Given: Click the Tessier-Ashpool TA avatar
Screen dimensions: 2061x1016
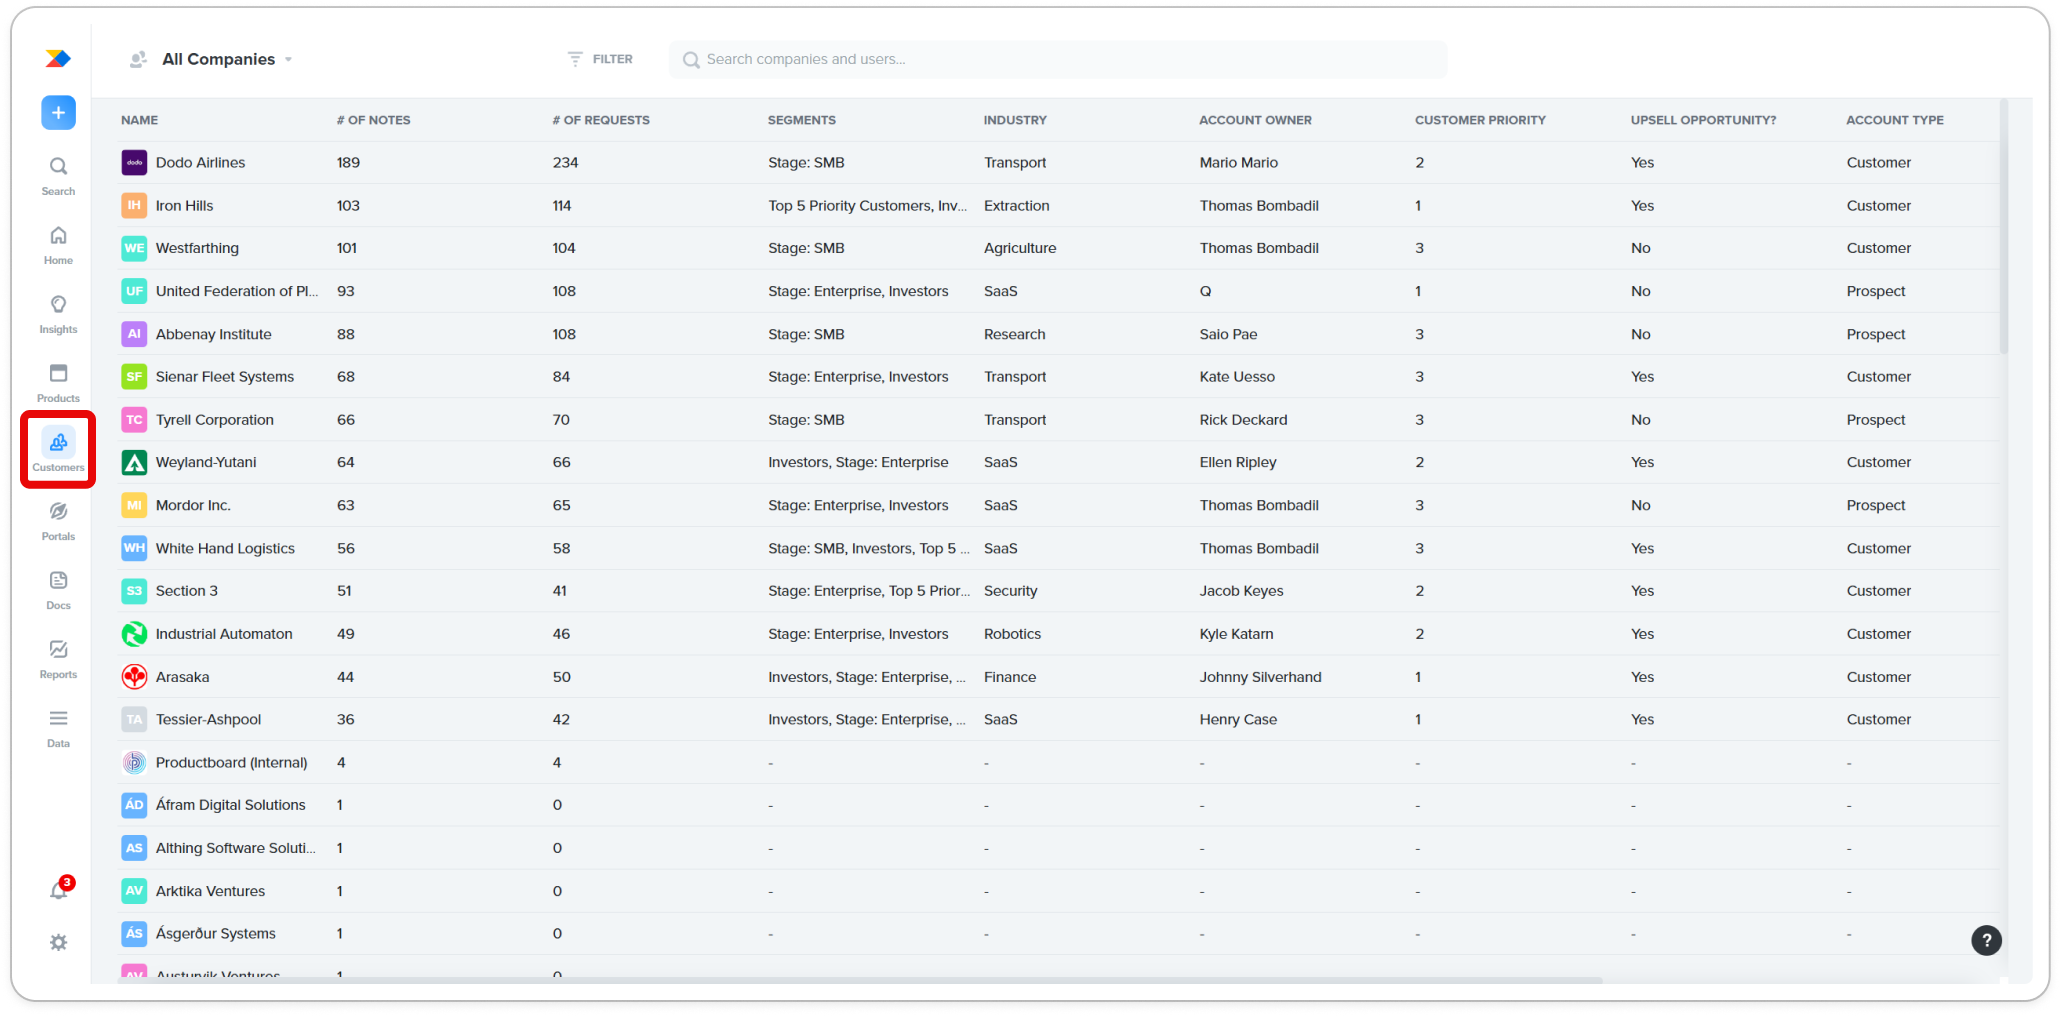Looking at the screenshot, I should 134,720.
